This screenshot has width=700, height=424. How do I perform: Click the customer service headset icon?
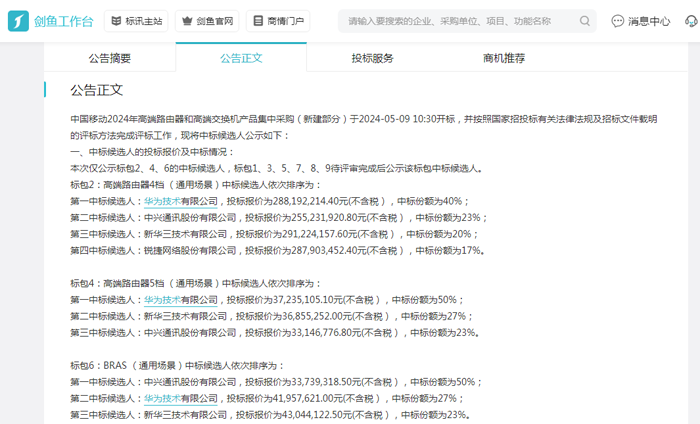point(691,21)
